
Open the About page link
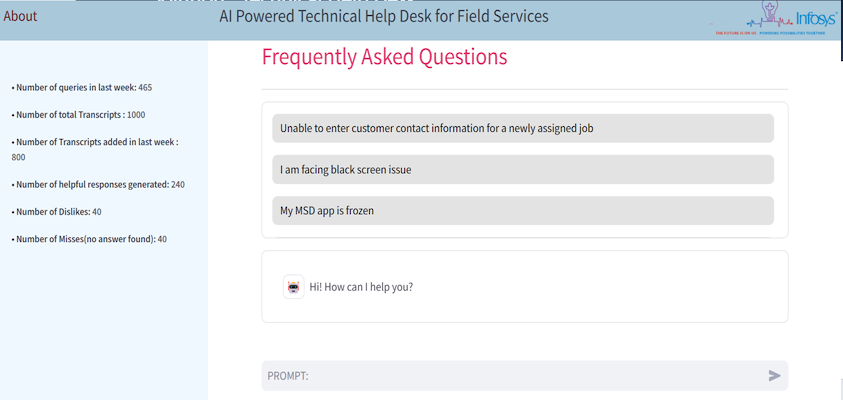tap(20, 16)
